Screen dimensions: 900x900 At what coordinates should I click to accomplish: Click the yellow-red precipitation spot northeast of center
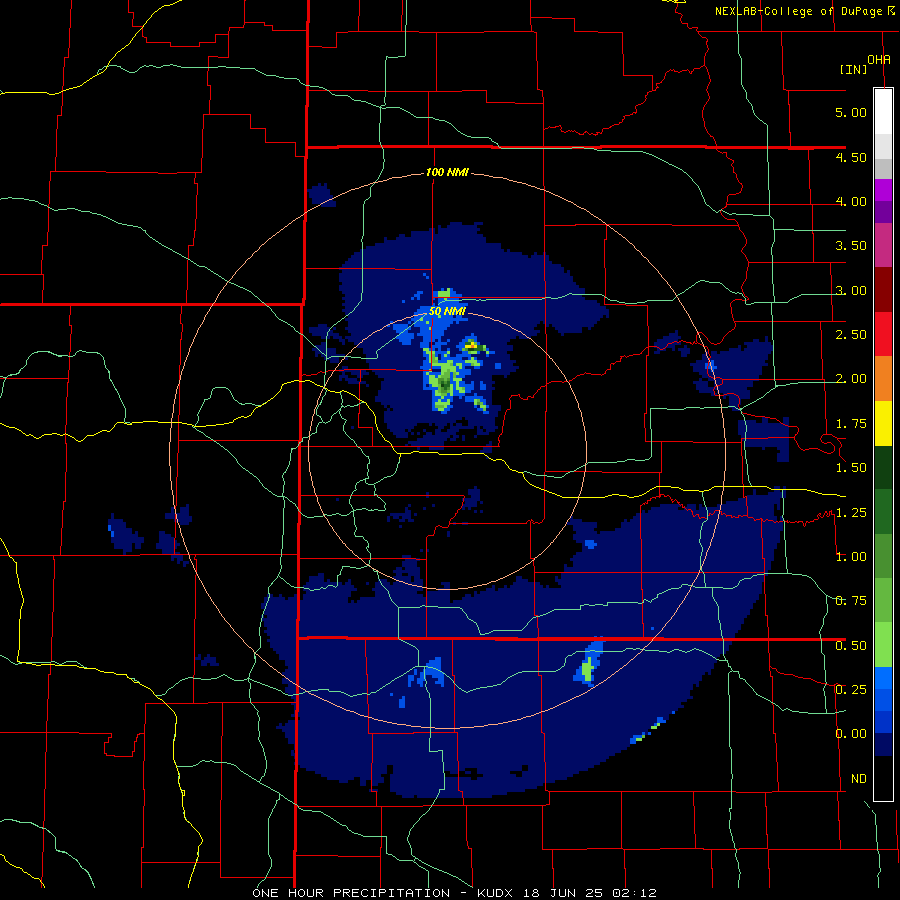[x=471, y=347]
